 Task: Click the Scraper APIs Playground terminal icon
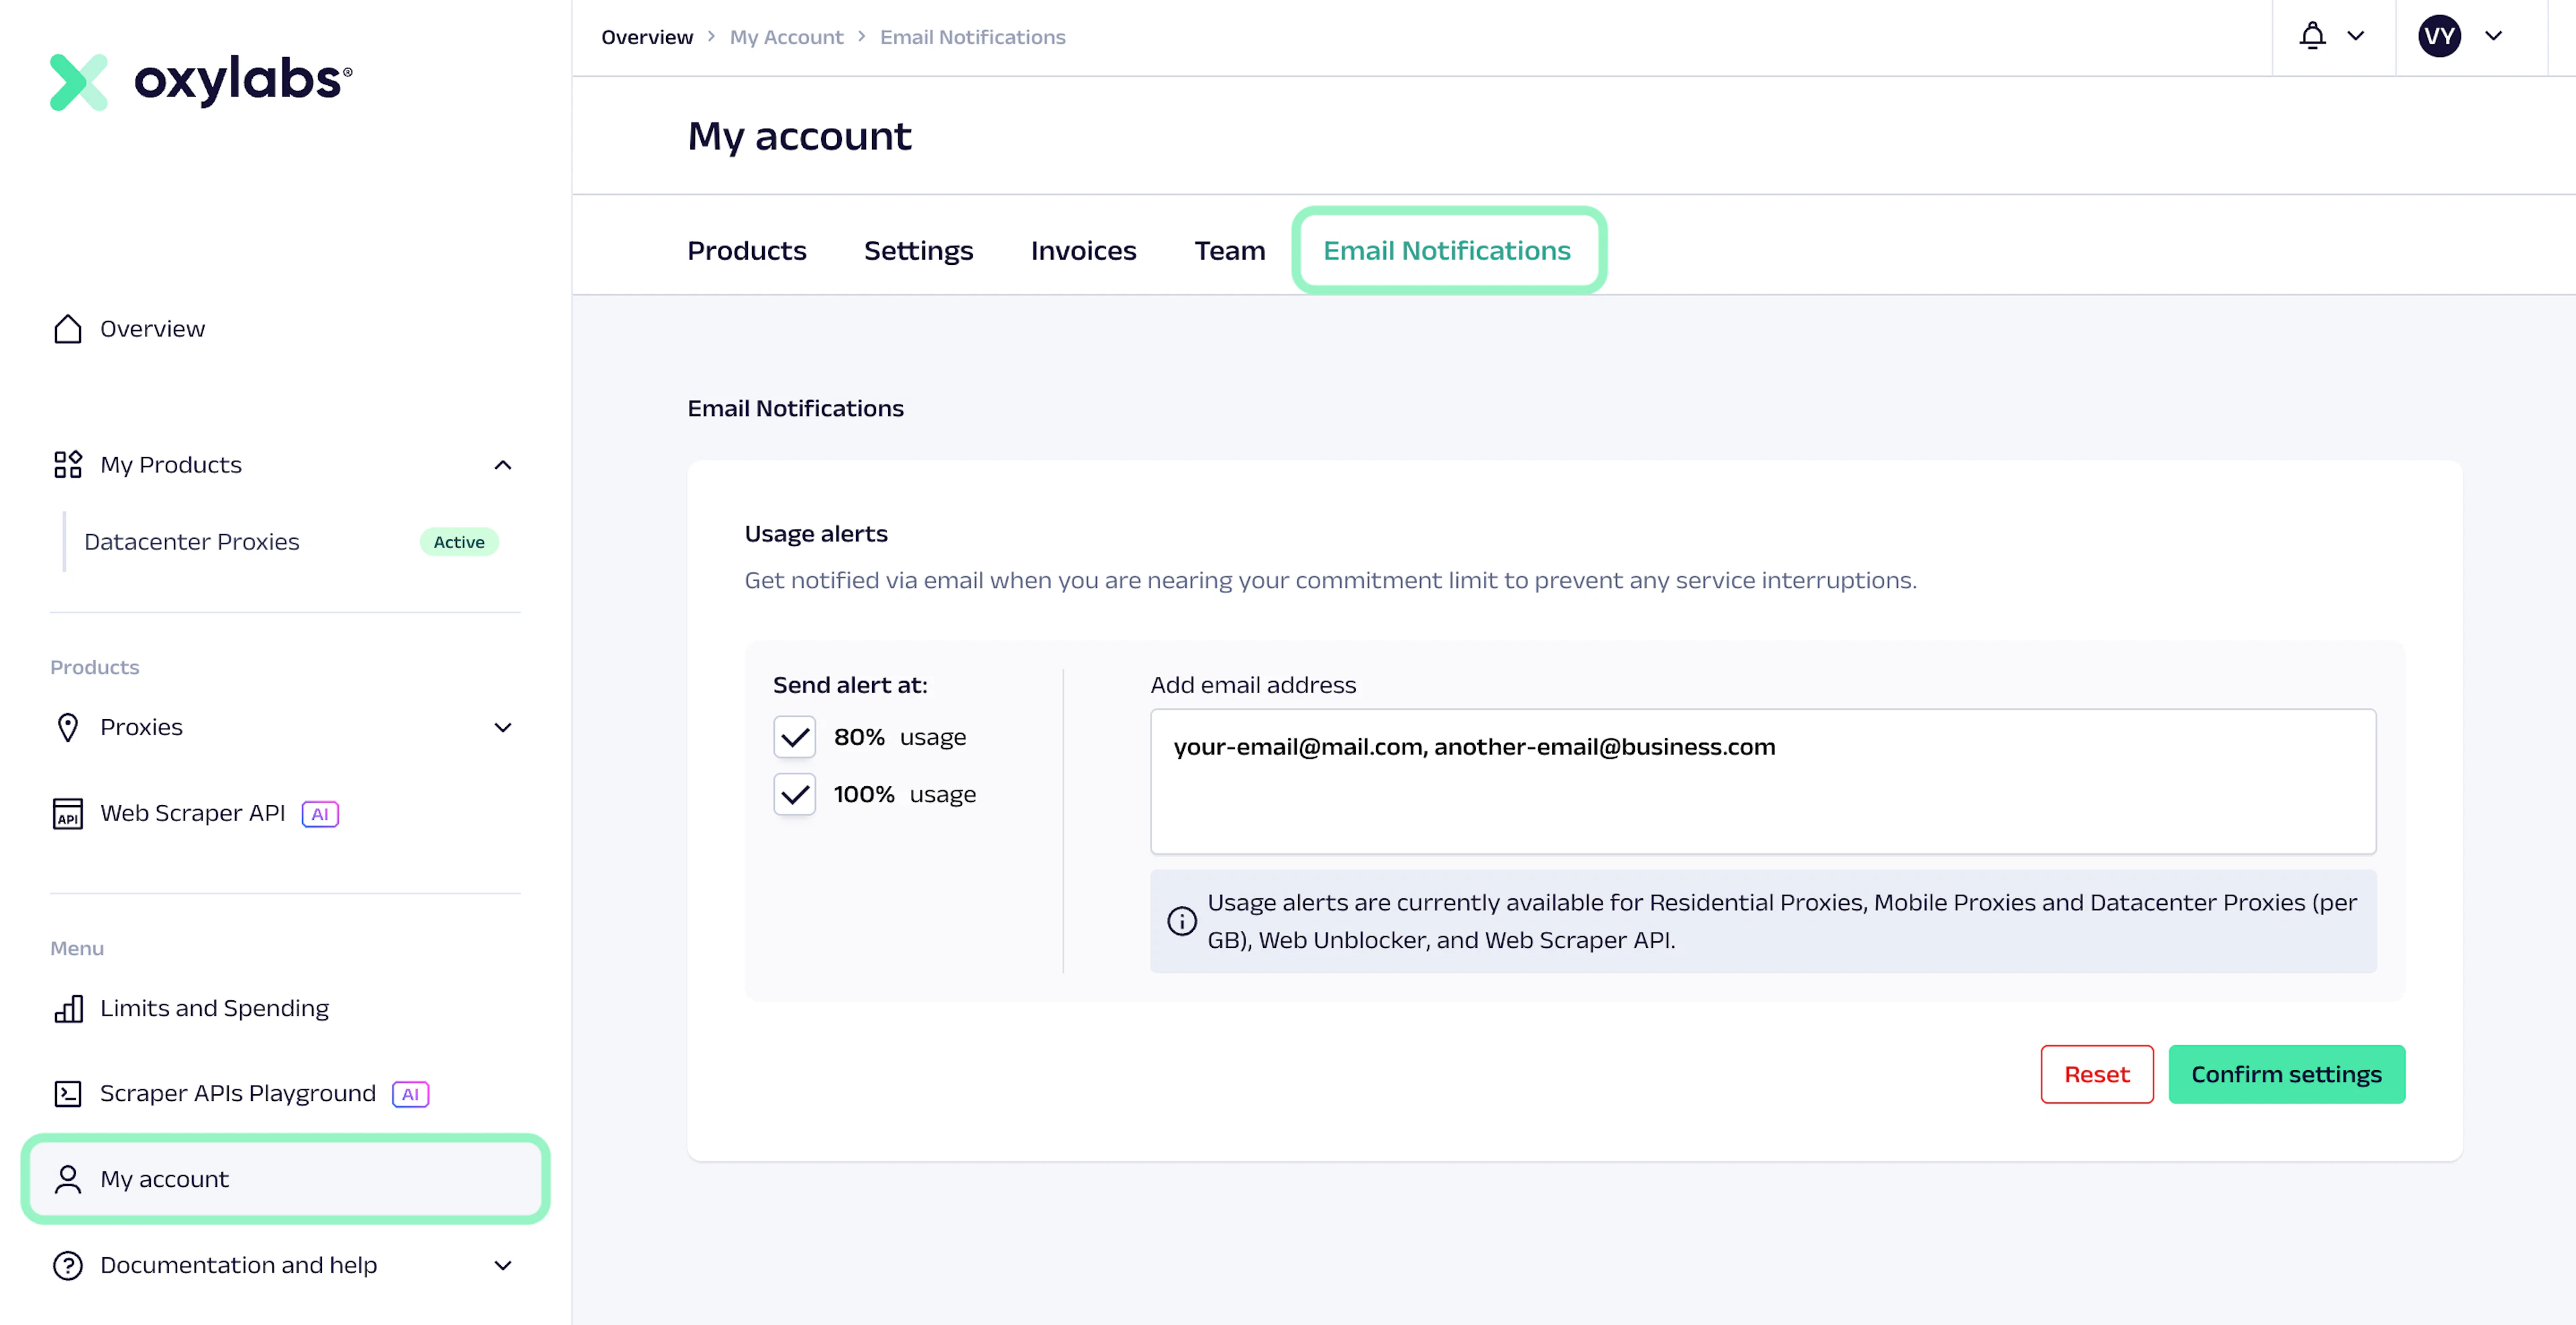[67, 1094]
